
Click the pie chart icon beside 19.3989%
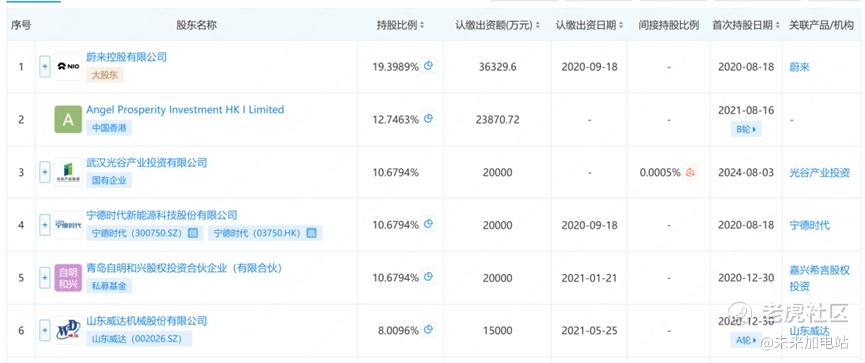428,66
